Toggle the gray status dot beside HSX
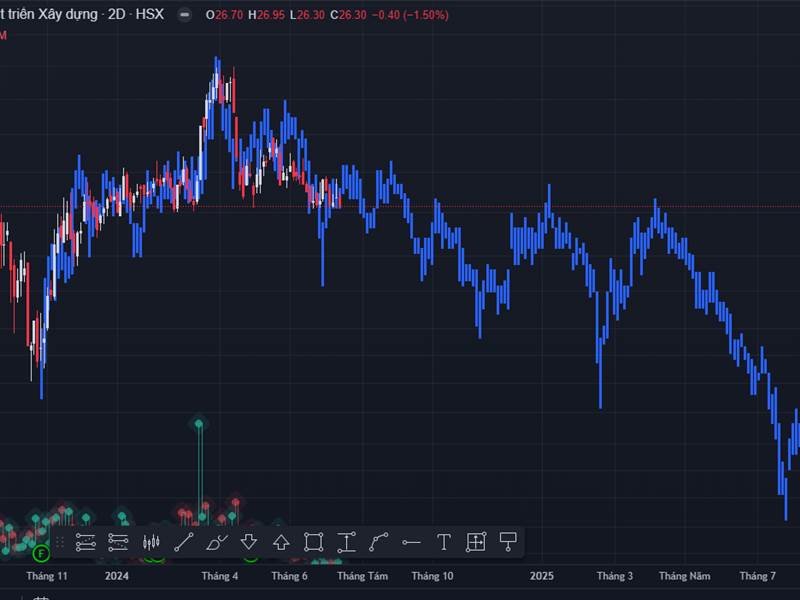Viewport: 800px width, 600px height. click(x=184, y=15)
